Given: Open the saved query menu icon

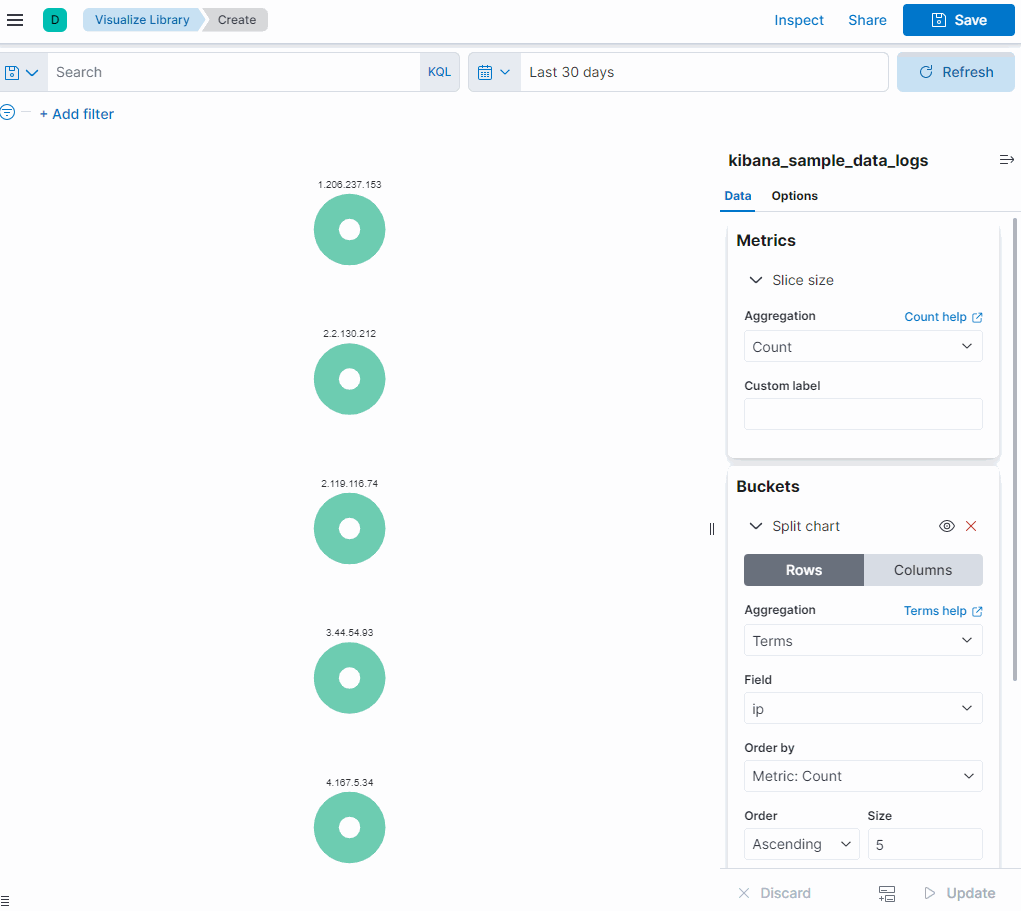Looking at the screenshot, I should point(21,72).
